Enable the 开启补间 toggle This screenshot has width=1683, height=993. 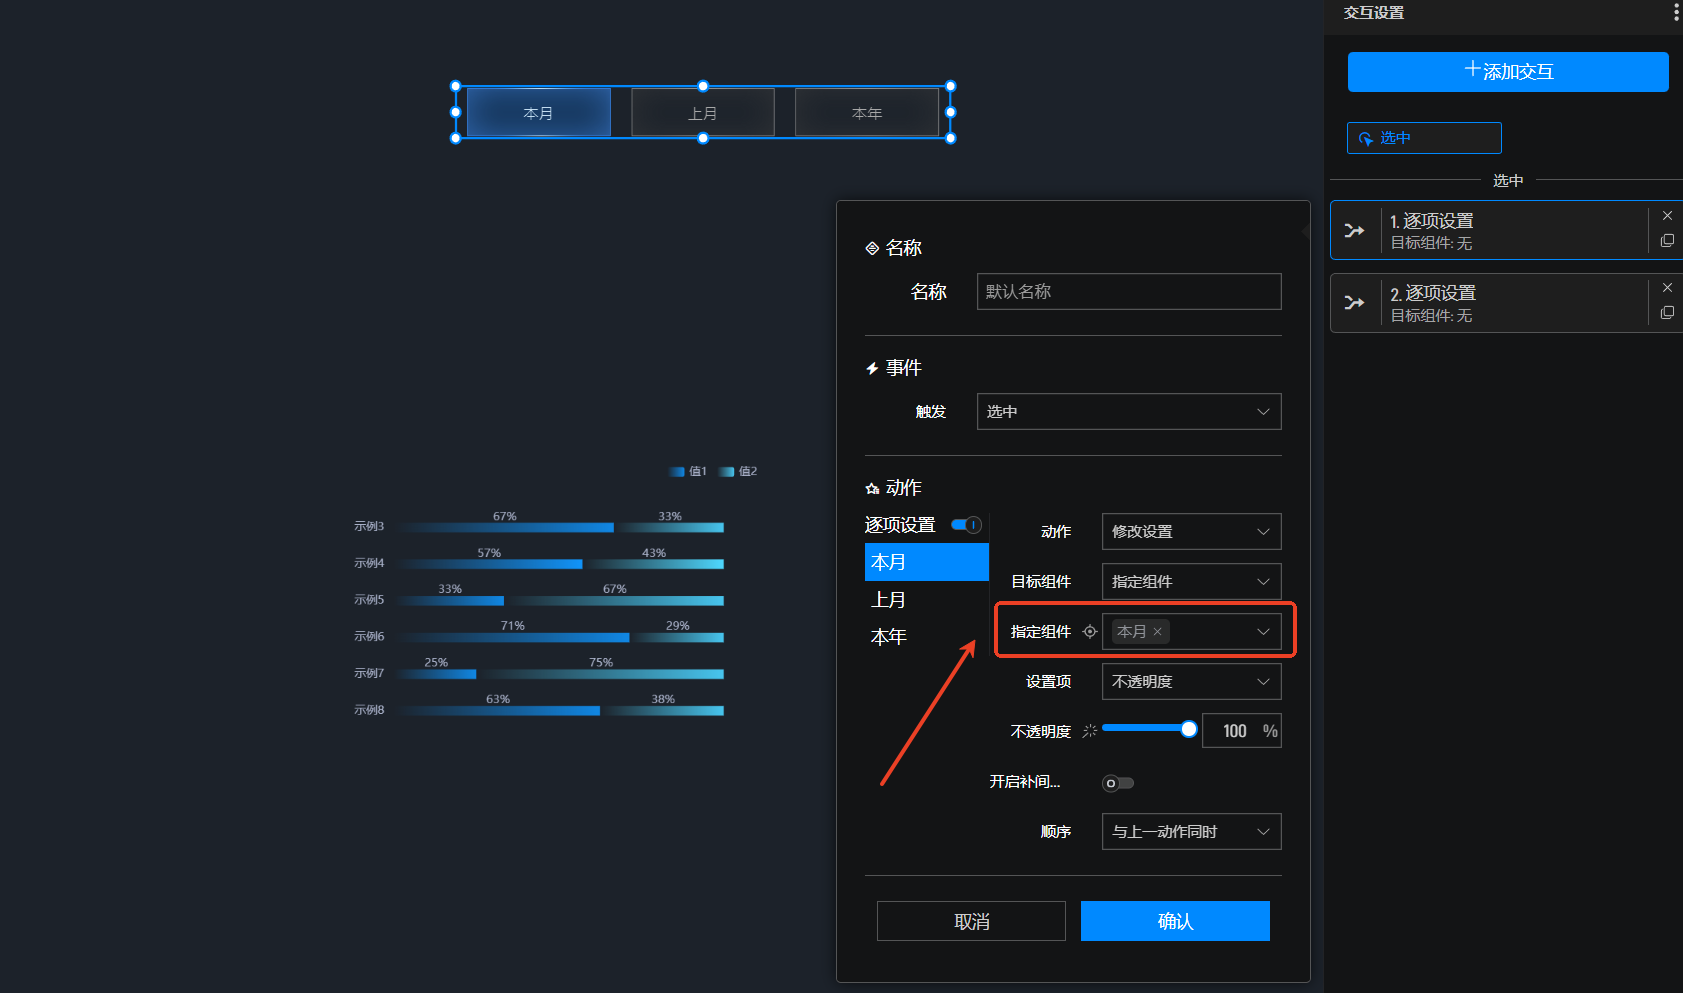[1117, 783]
